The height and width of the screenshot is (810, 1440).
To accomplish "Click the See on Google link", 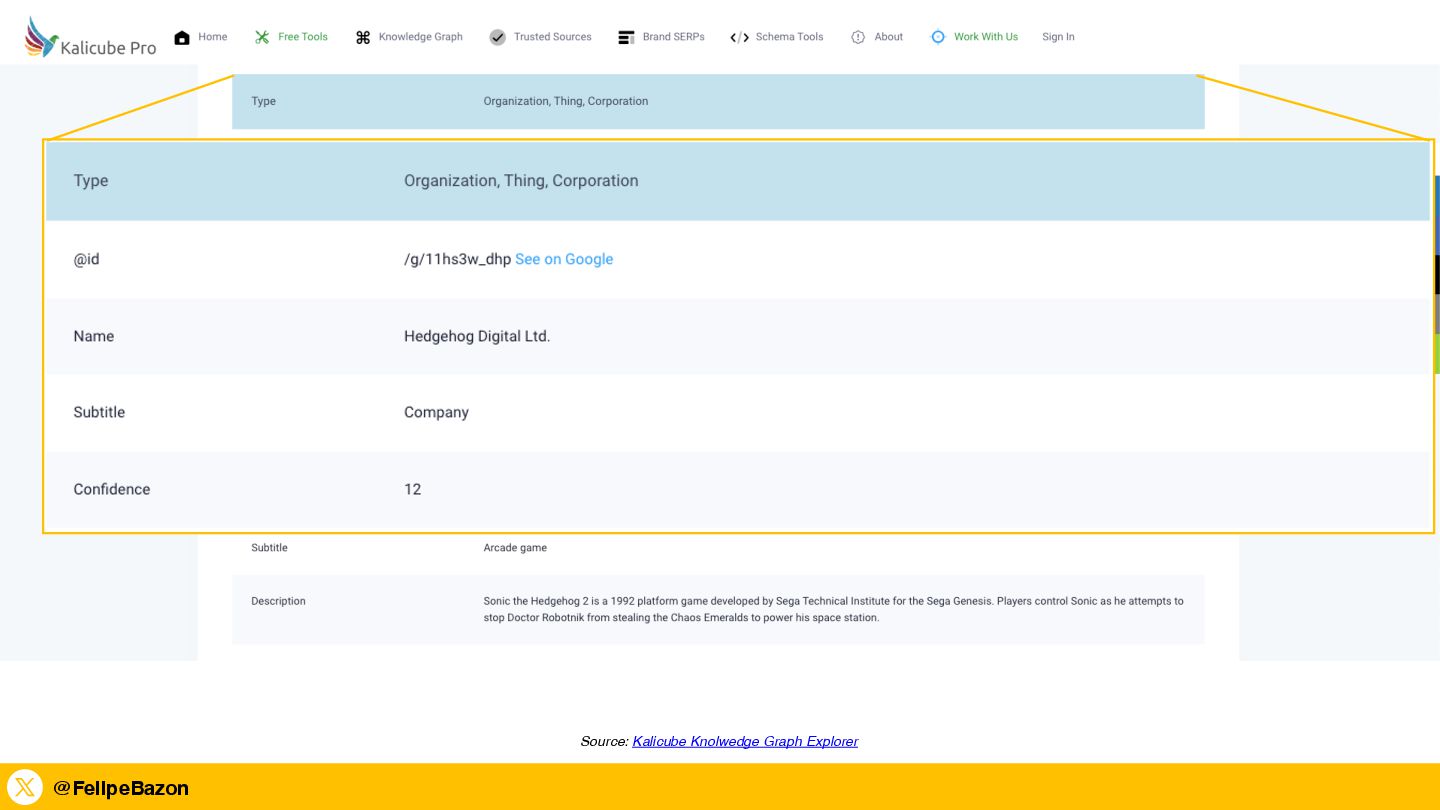I will pos(564,259).
